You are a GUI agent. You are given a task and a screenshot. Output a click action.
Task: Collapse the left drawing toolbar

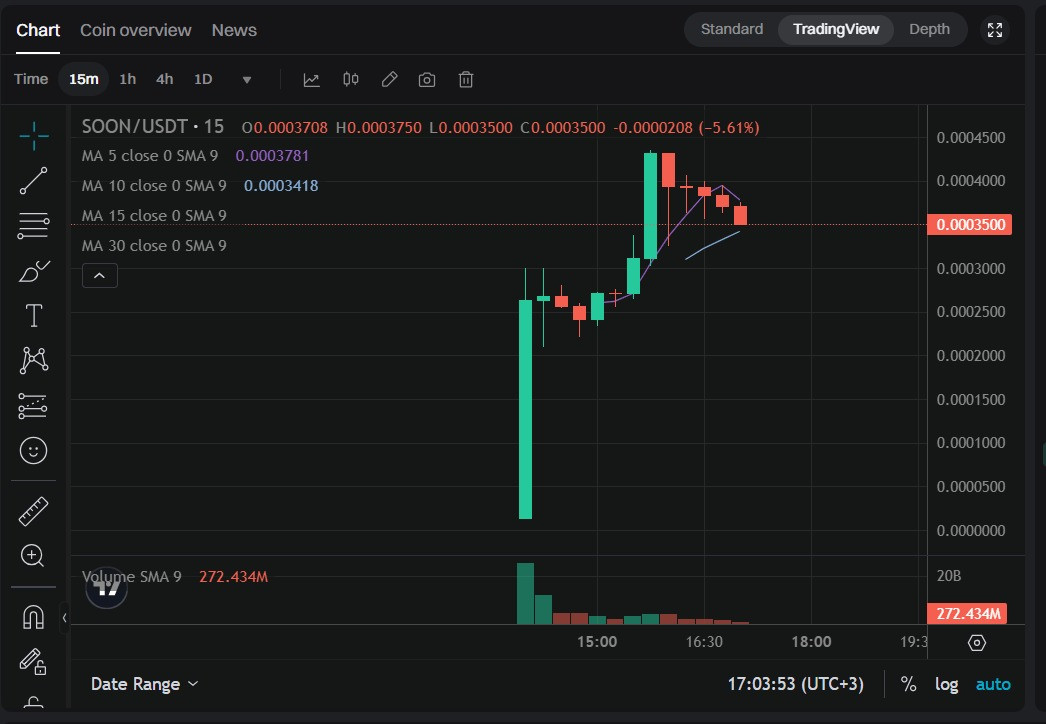pos(65,618)
